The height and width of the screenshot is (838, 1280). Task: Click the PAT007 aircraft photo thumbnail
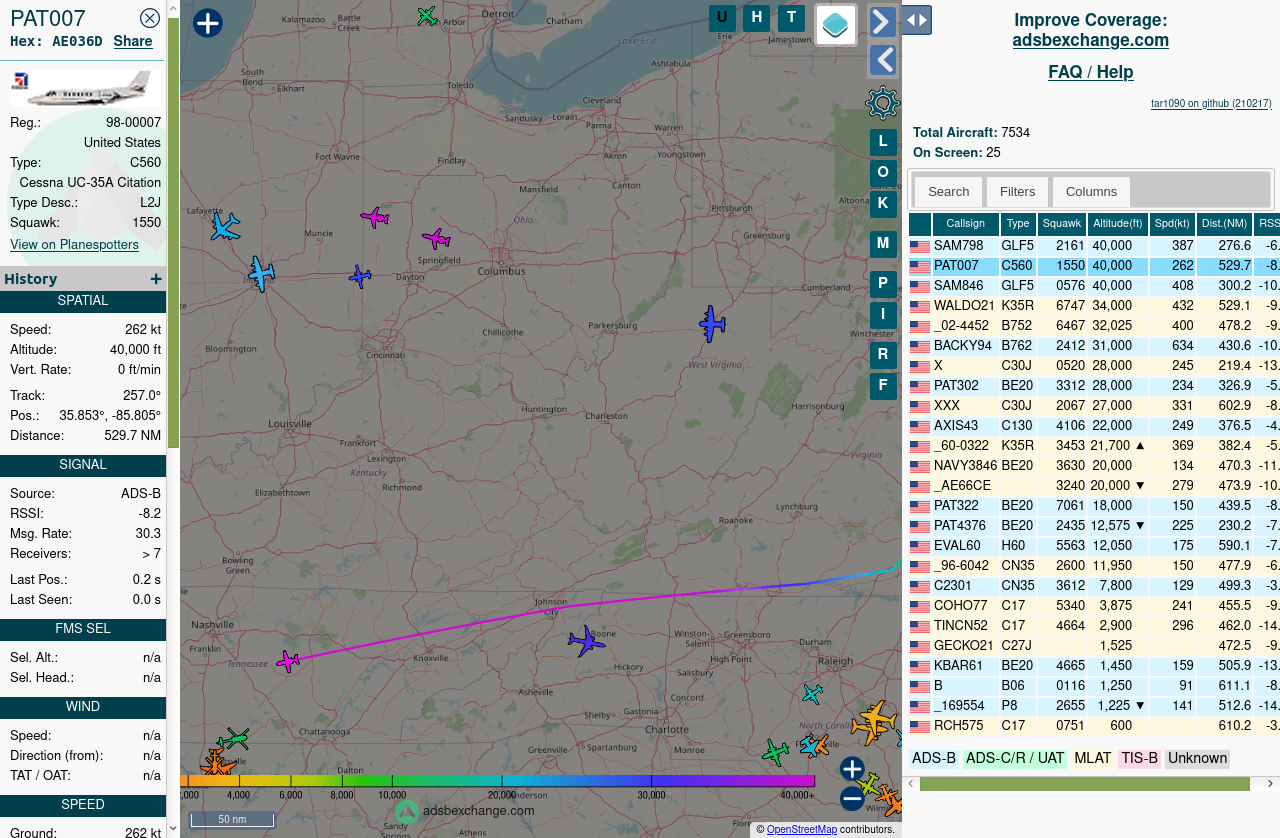pyautogui.click(x=85, y=88)
